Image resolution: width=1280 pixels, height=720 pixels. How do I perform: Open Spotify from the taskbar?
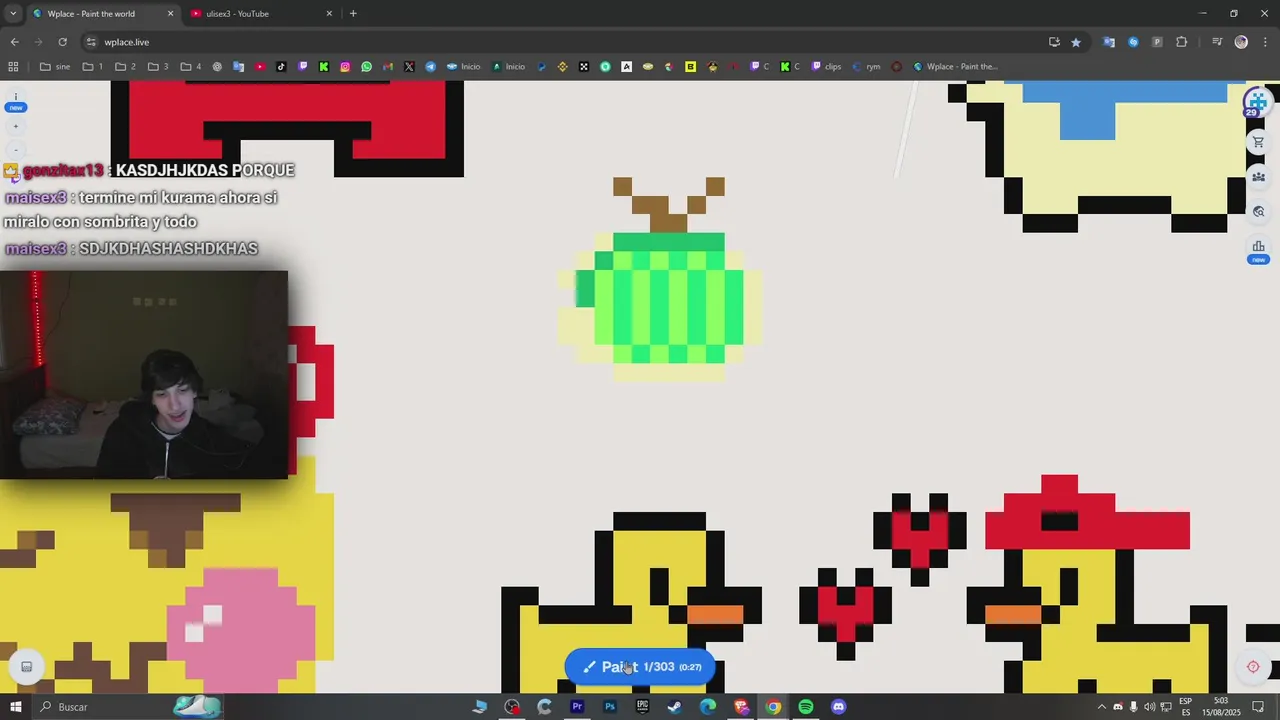point(806,707)
